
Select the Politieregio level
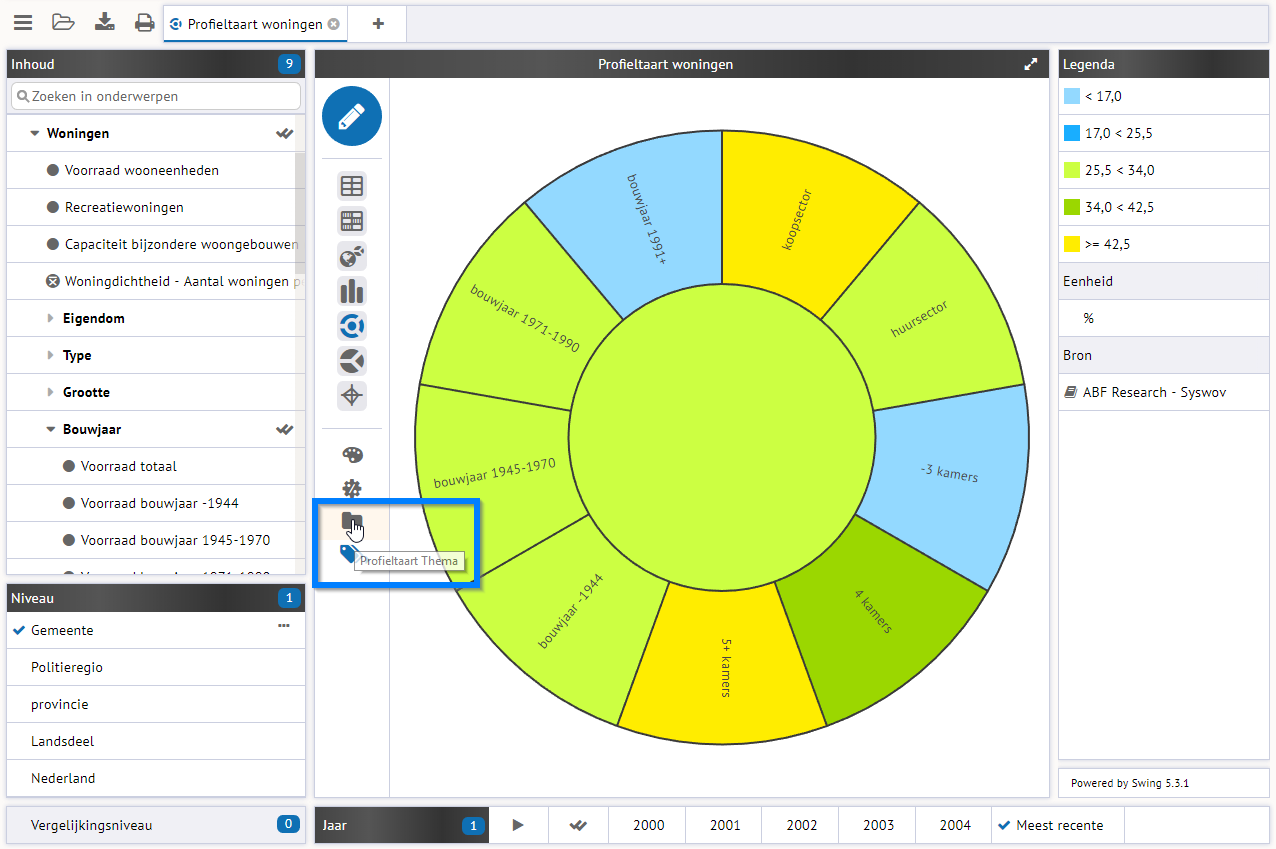pos(156,667)
